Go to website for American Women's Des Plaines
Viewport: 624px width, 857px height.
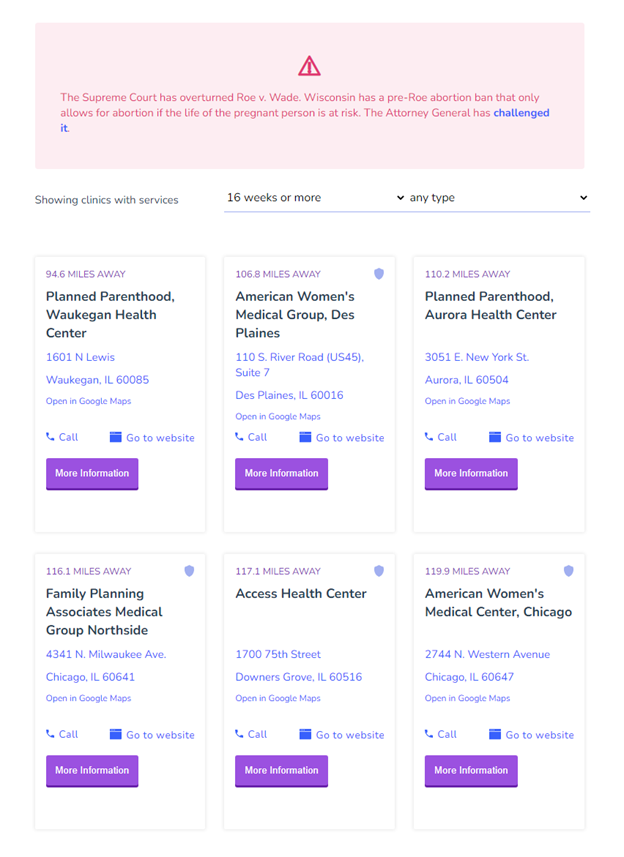point(342,438)
